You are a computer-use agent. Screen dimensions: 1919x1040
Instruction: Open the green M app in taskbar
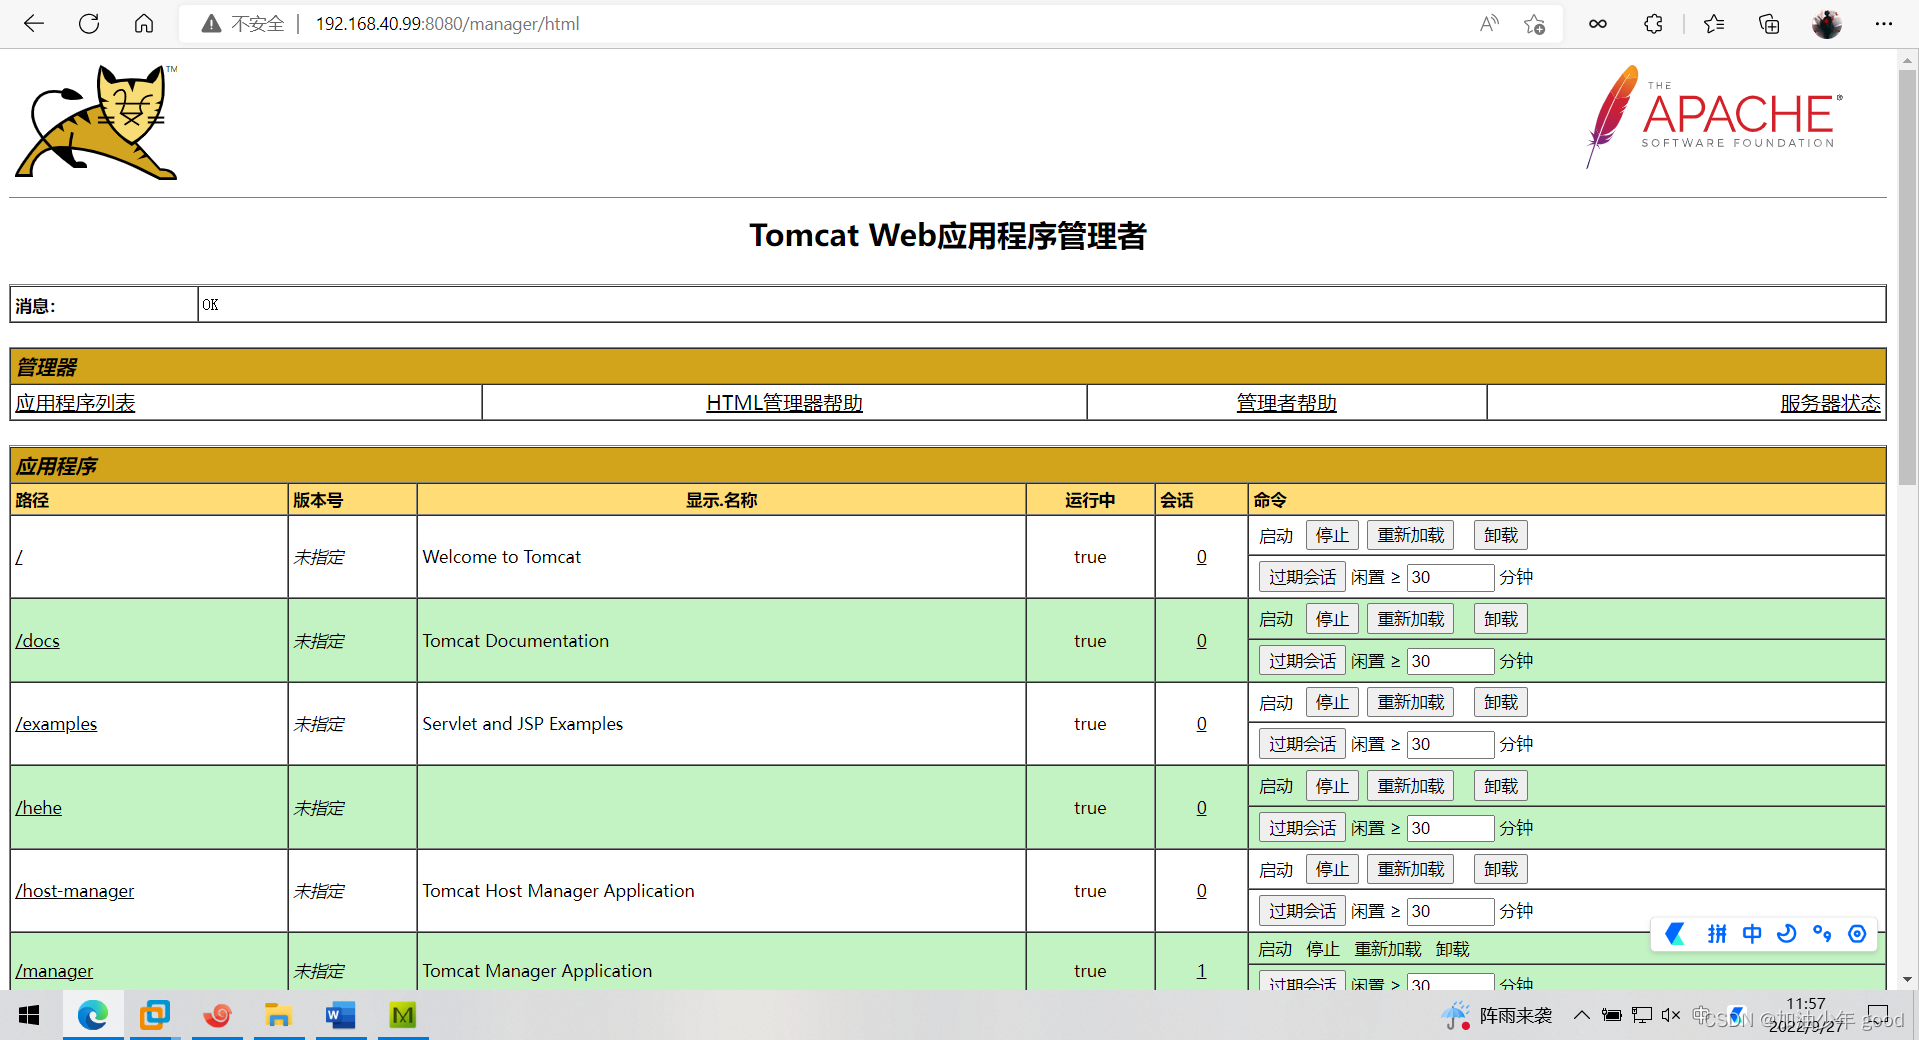[x=403, y=1016]
